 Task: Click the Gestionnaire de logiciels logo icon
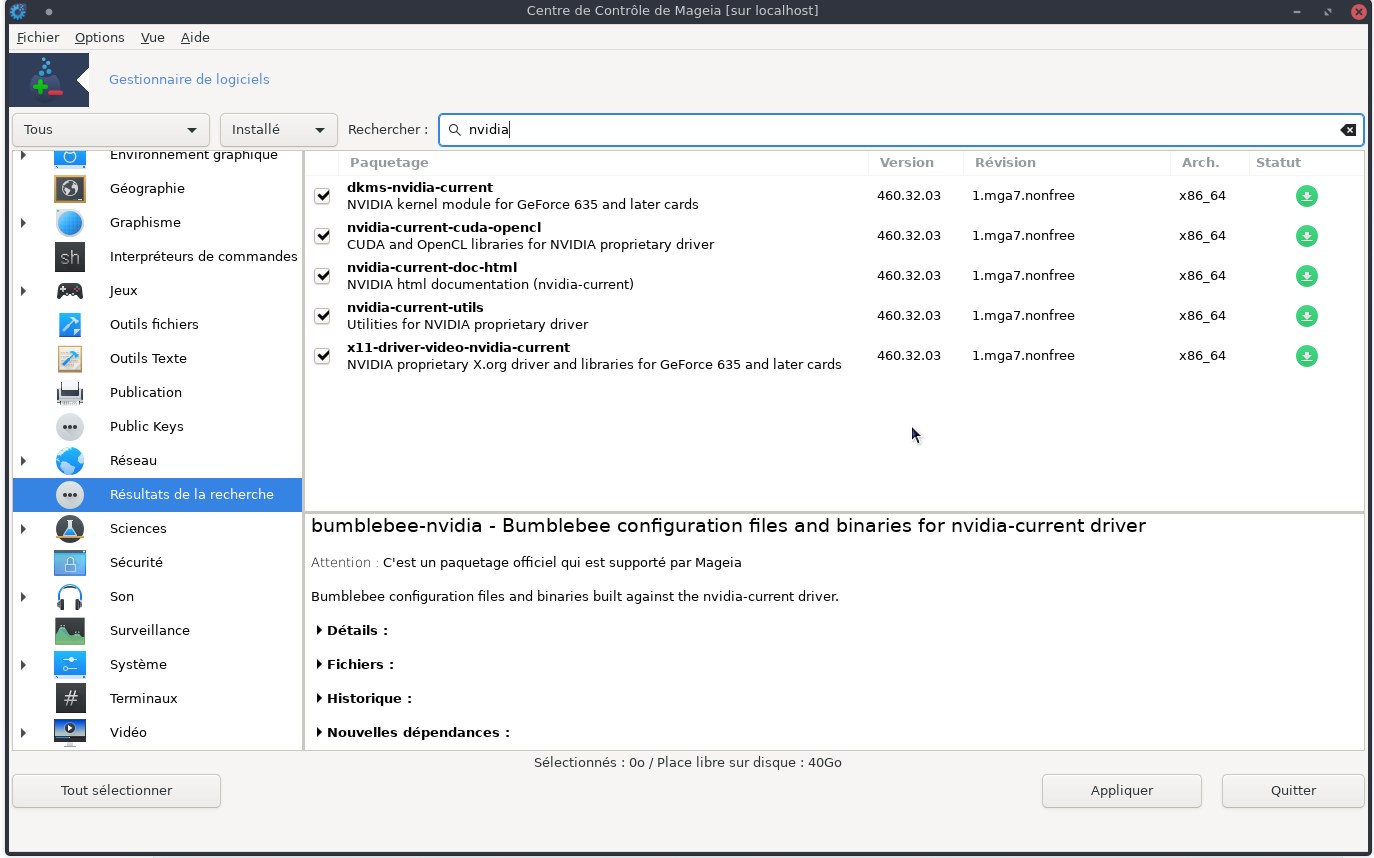pyautogui.click(x=48, y=80)
